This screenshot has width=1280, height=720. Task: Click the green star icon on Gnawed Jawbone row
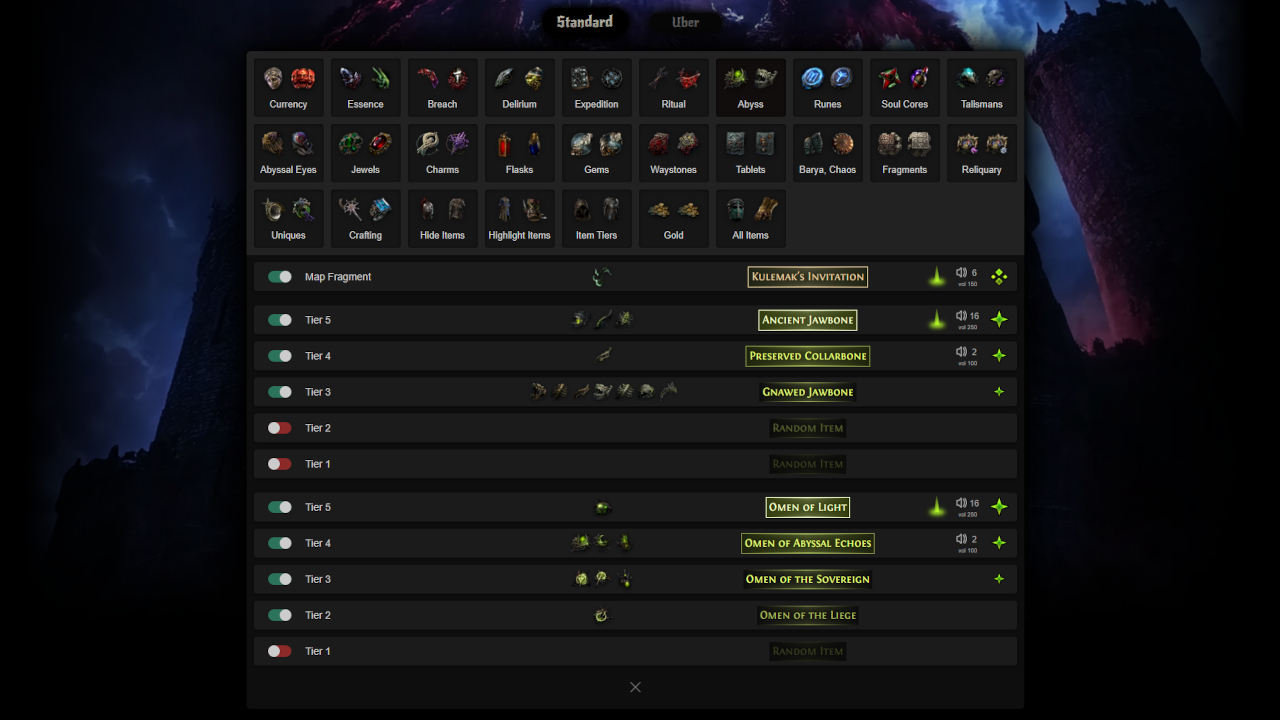coord(999,392)
